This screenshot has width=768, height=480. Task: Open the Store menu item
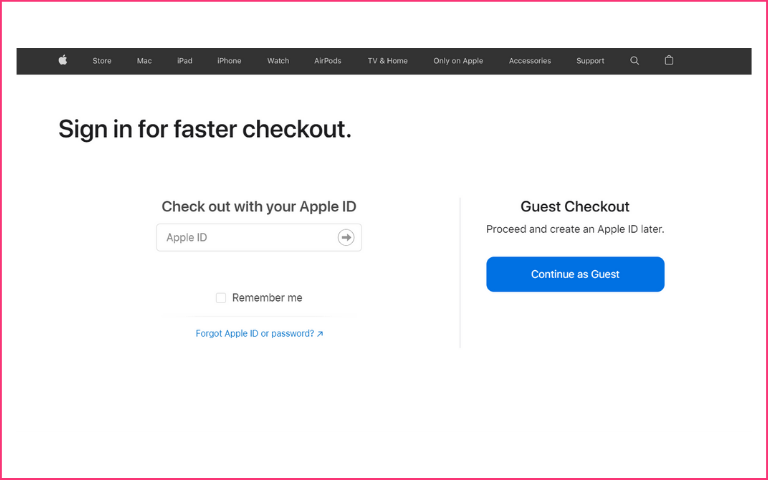[x=102, y=61]
